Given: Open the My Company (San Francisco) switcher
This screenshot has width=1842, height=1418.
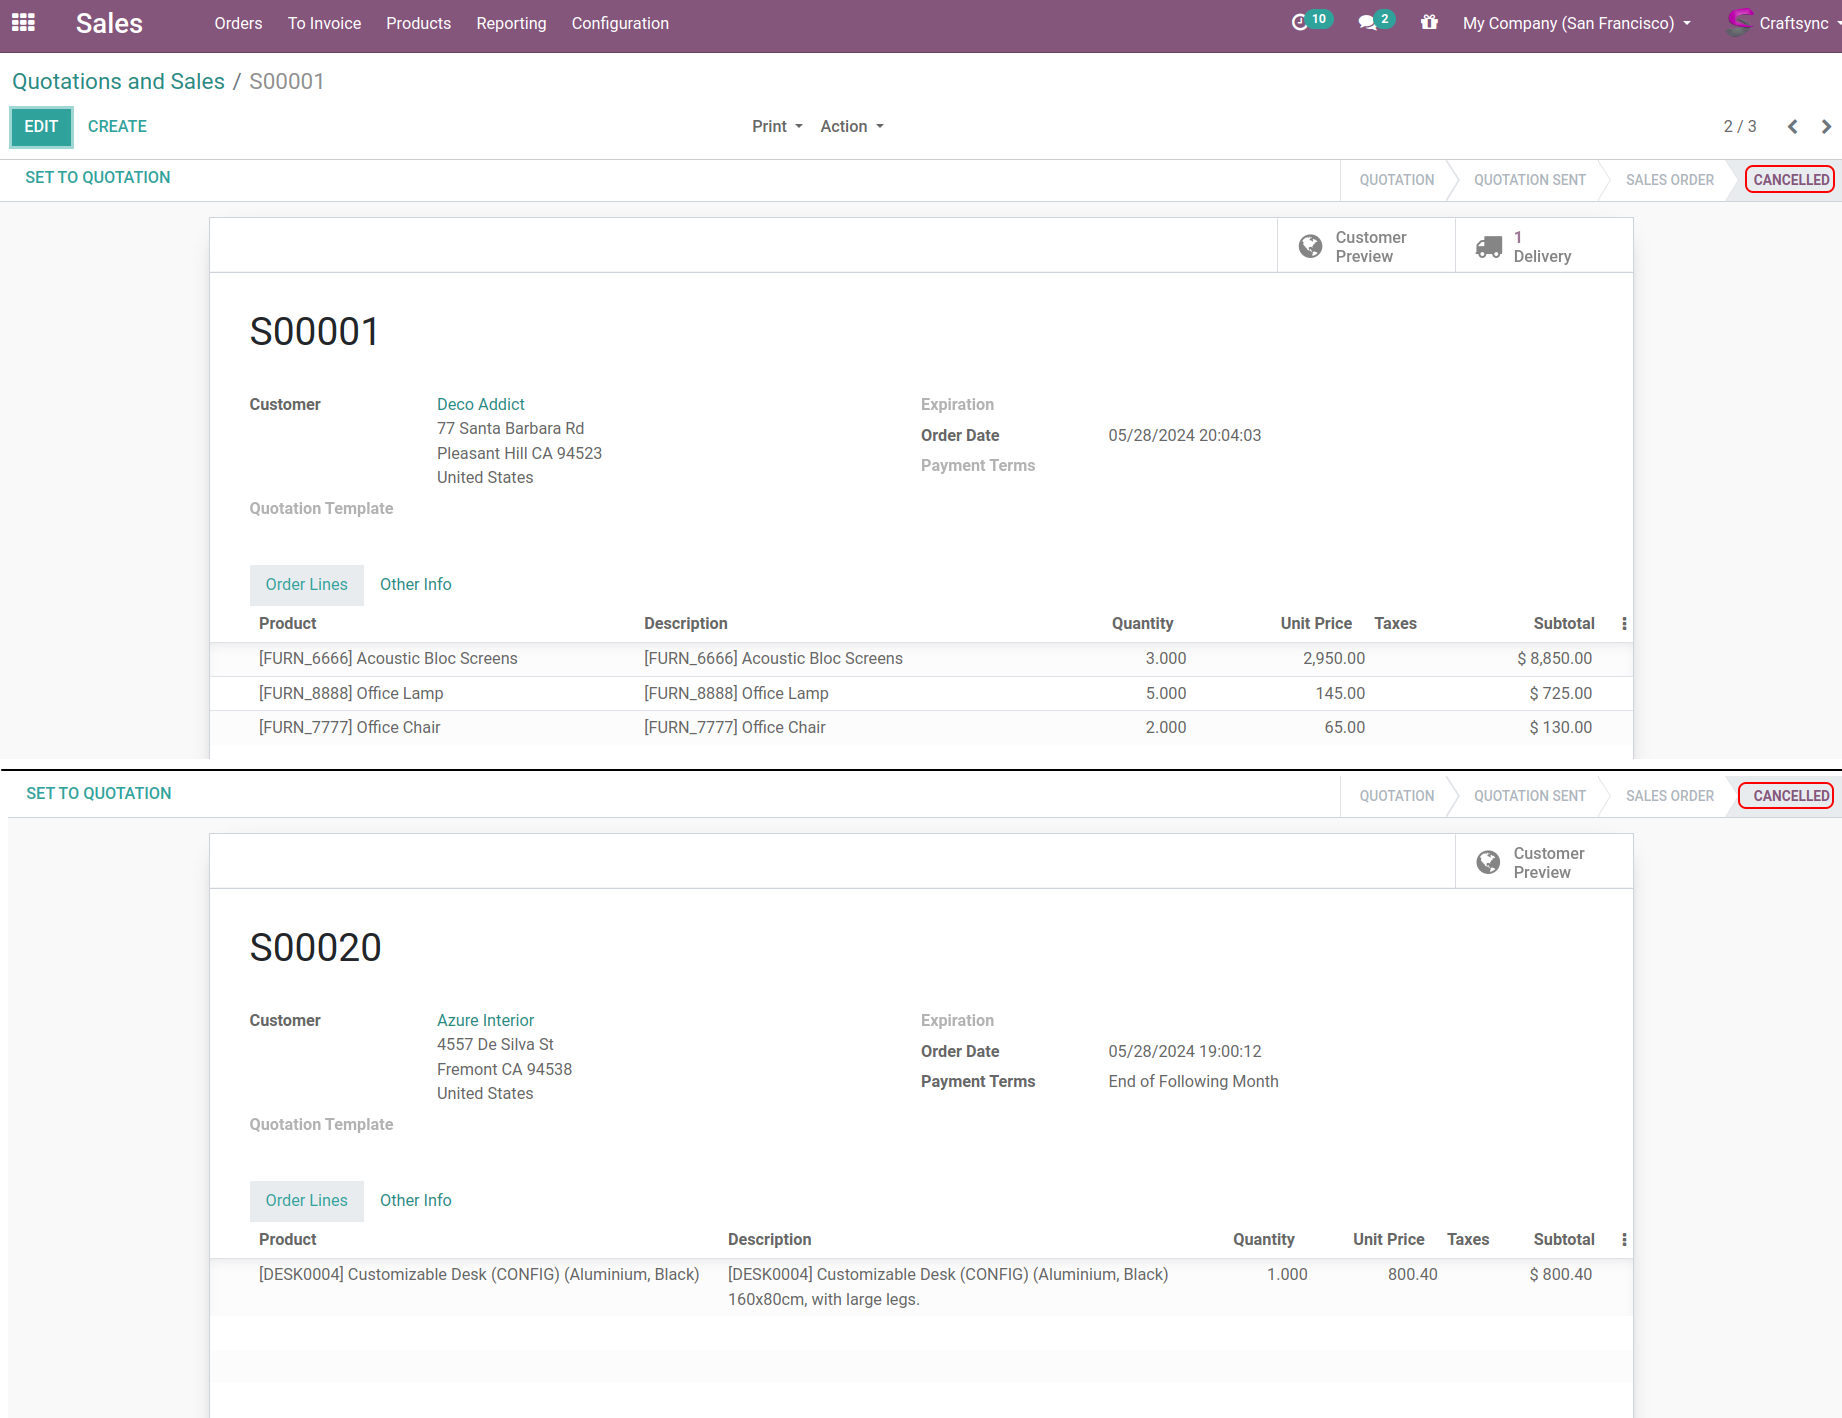Looking at the screenshot, I should click(1576, 23).
